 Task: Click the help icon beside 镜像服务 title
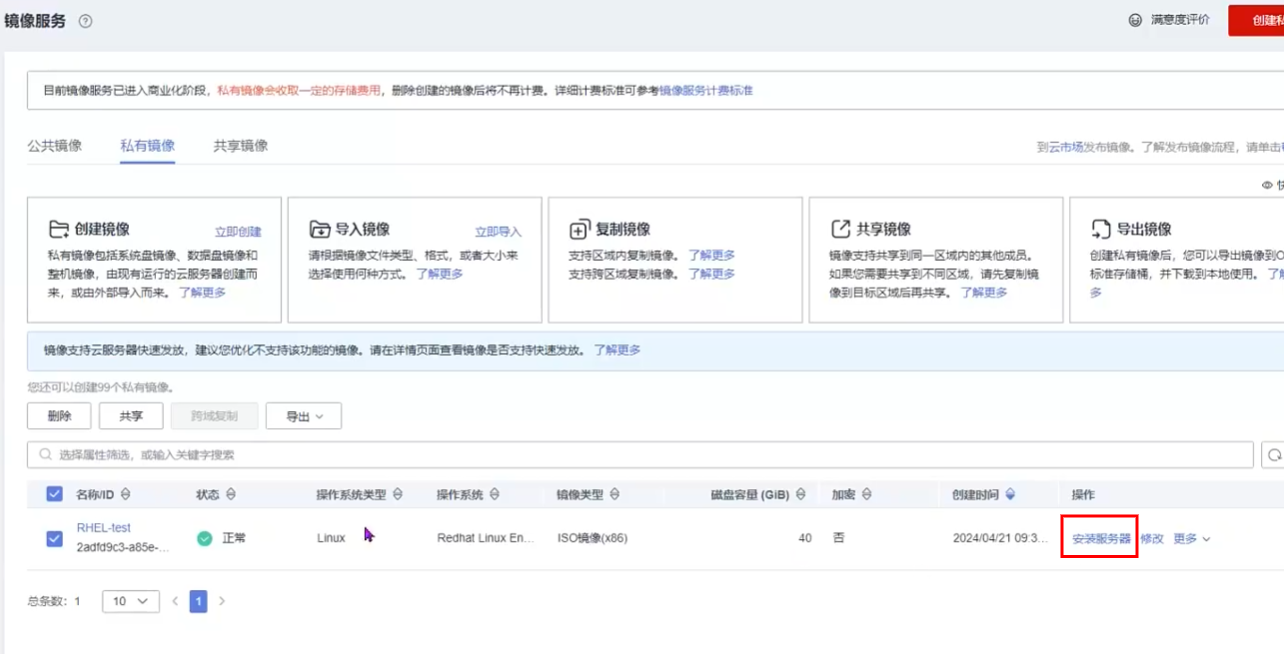tap(86, 21)
